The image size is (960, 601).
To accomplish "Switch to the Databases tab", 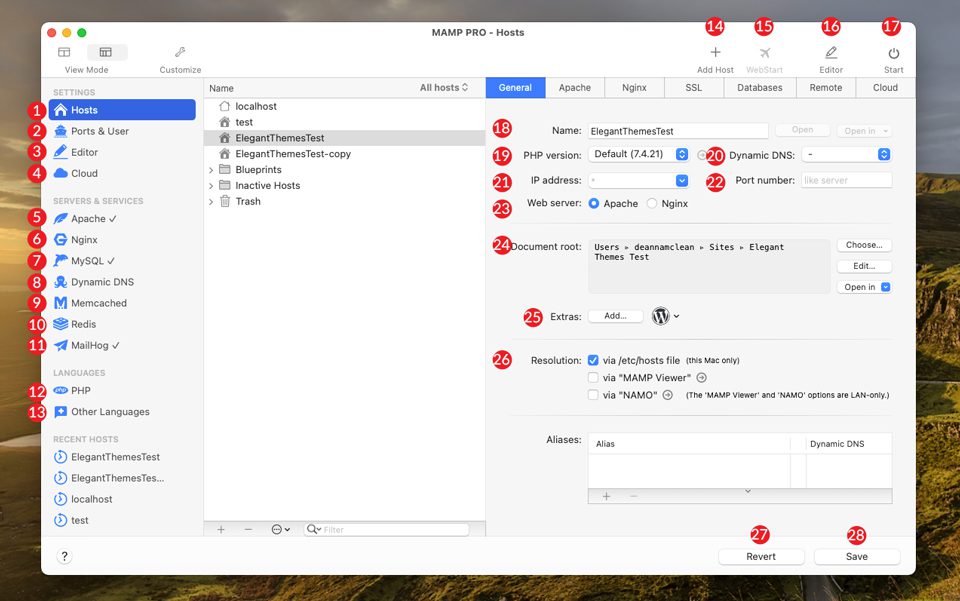I will [759, 88].
